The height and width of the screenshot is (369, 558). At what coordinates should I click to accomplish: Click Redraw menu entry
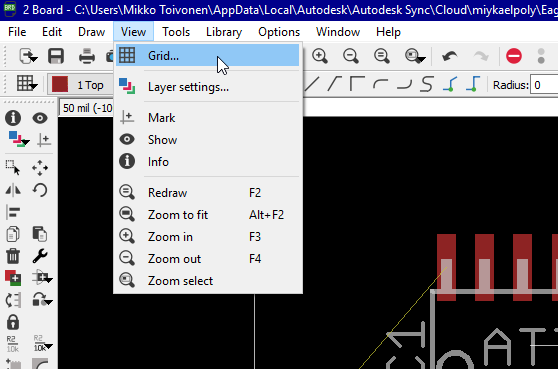(207, 193)
